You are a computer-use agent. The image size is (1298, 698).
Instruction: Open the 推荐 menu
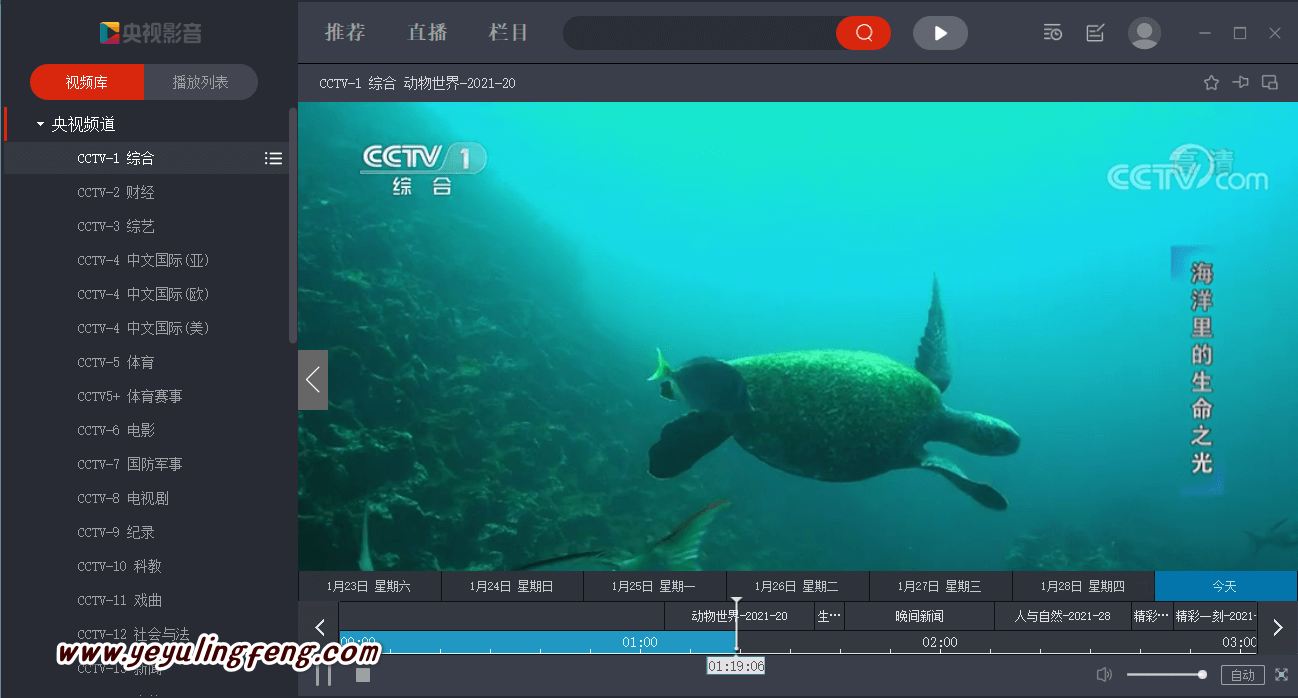click(x=345, y=32)
